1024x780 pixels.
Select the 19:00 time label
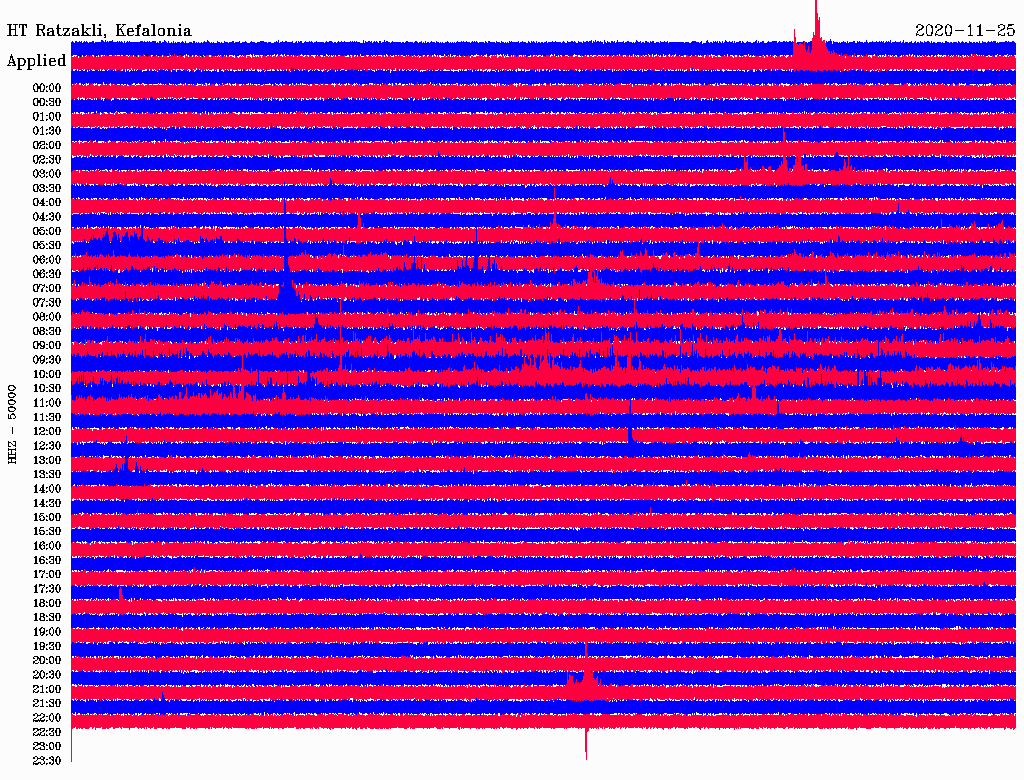coord(47,632)
